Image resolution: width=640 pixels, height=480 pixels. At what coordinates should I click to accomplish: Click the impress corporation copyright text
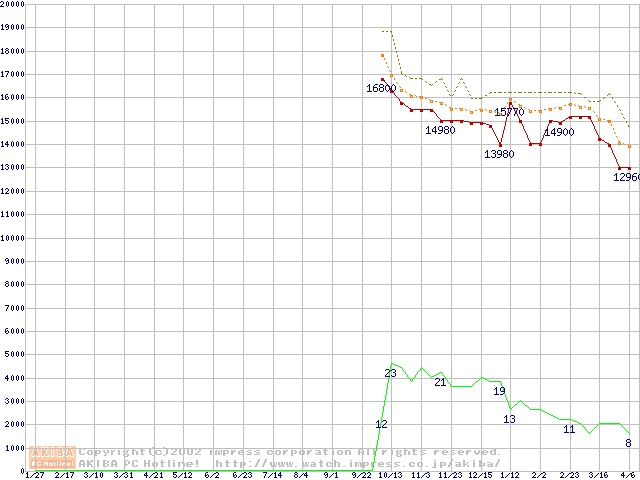pyautogui.click(x=290, y=452)
